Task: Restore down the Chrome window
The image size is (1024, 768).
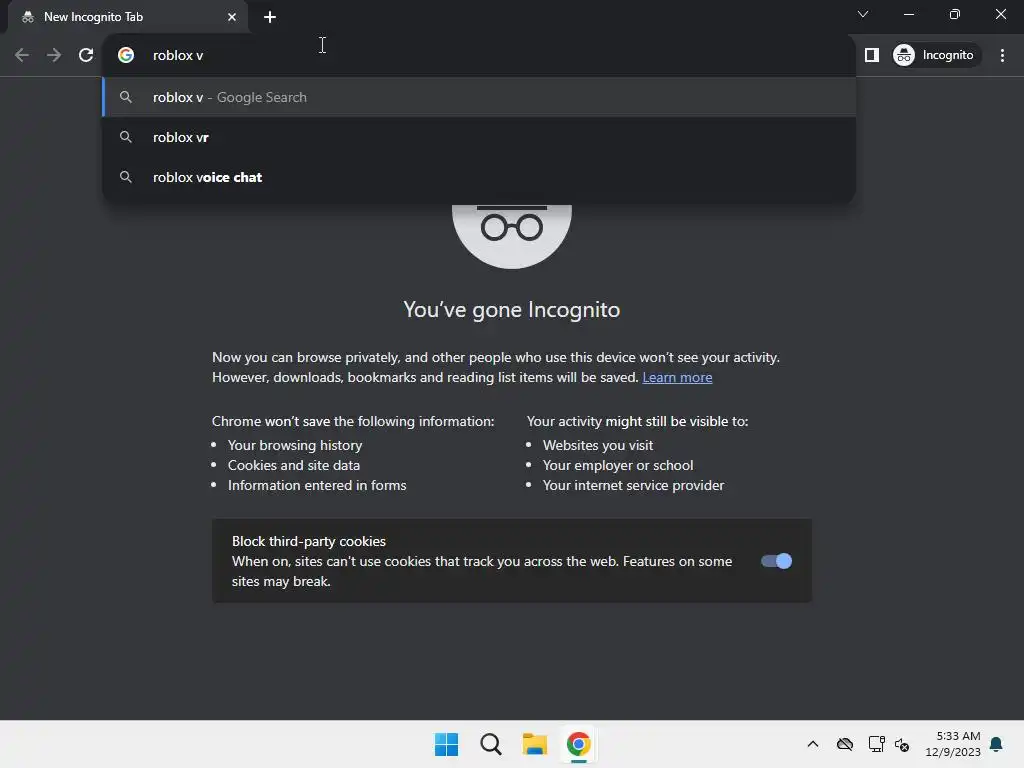Action: click(x=955, y=14)
